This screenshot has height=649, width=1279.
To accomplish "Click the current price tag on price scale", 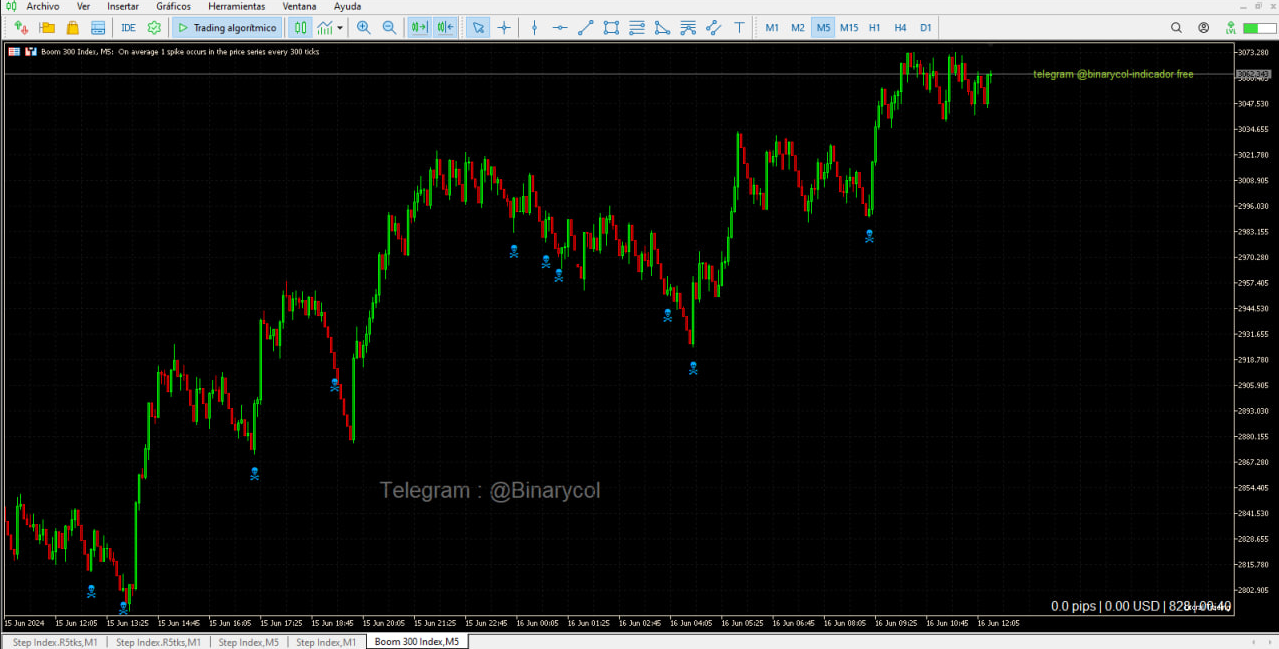I will click(x=1254, y=74).
